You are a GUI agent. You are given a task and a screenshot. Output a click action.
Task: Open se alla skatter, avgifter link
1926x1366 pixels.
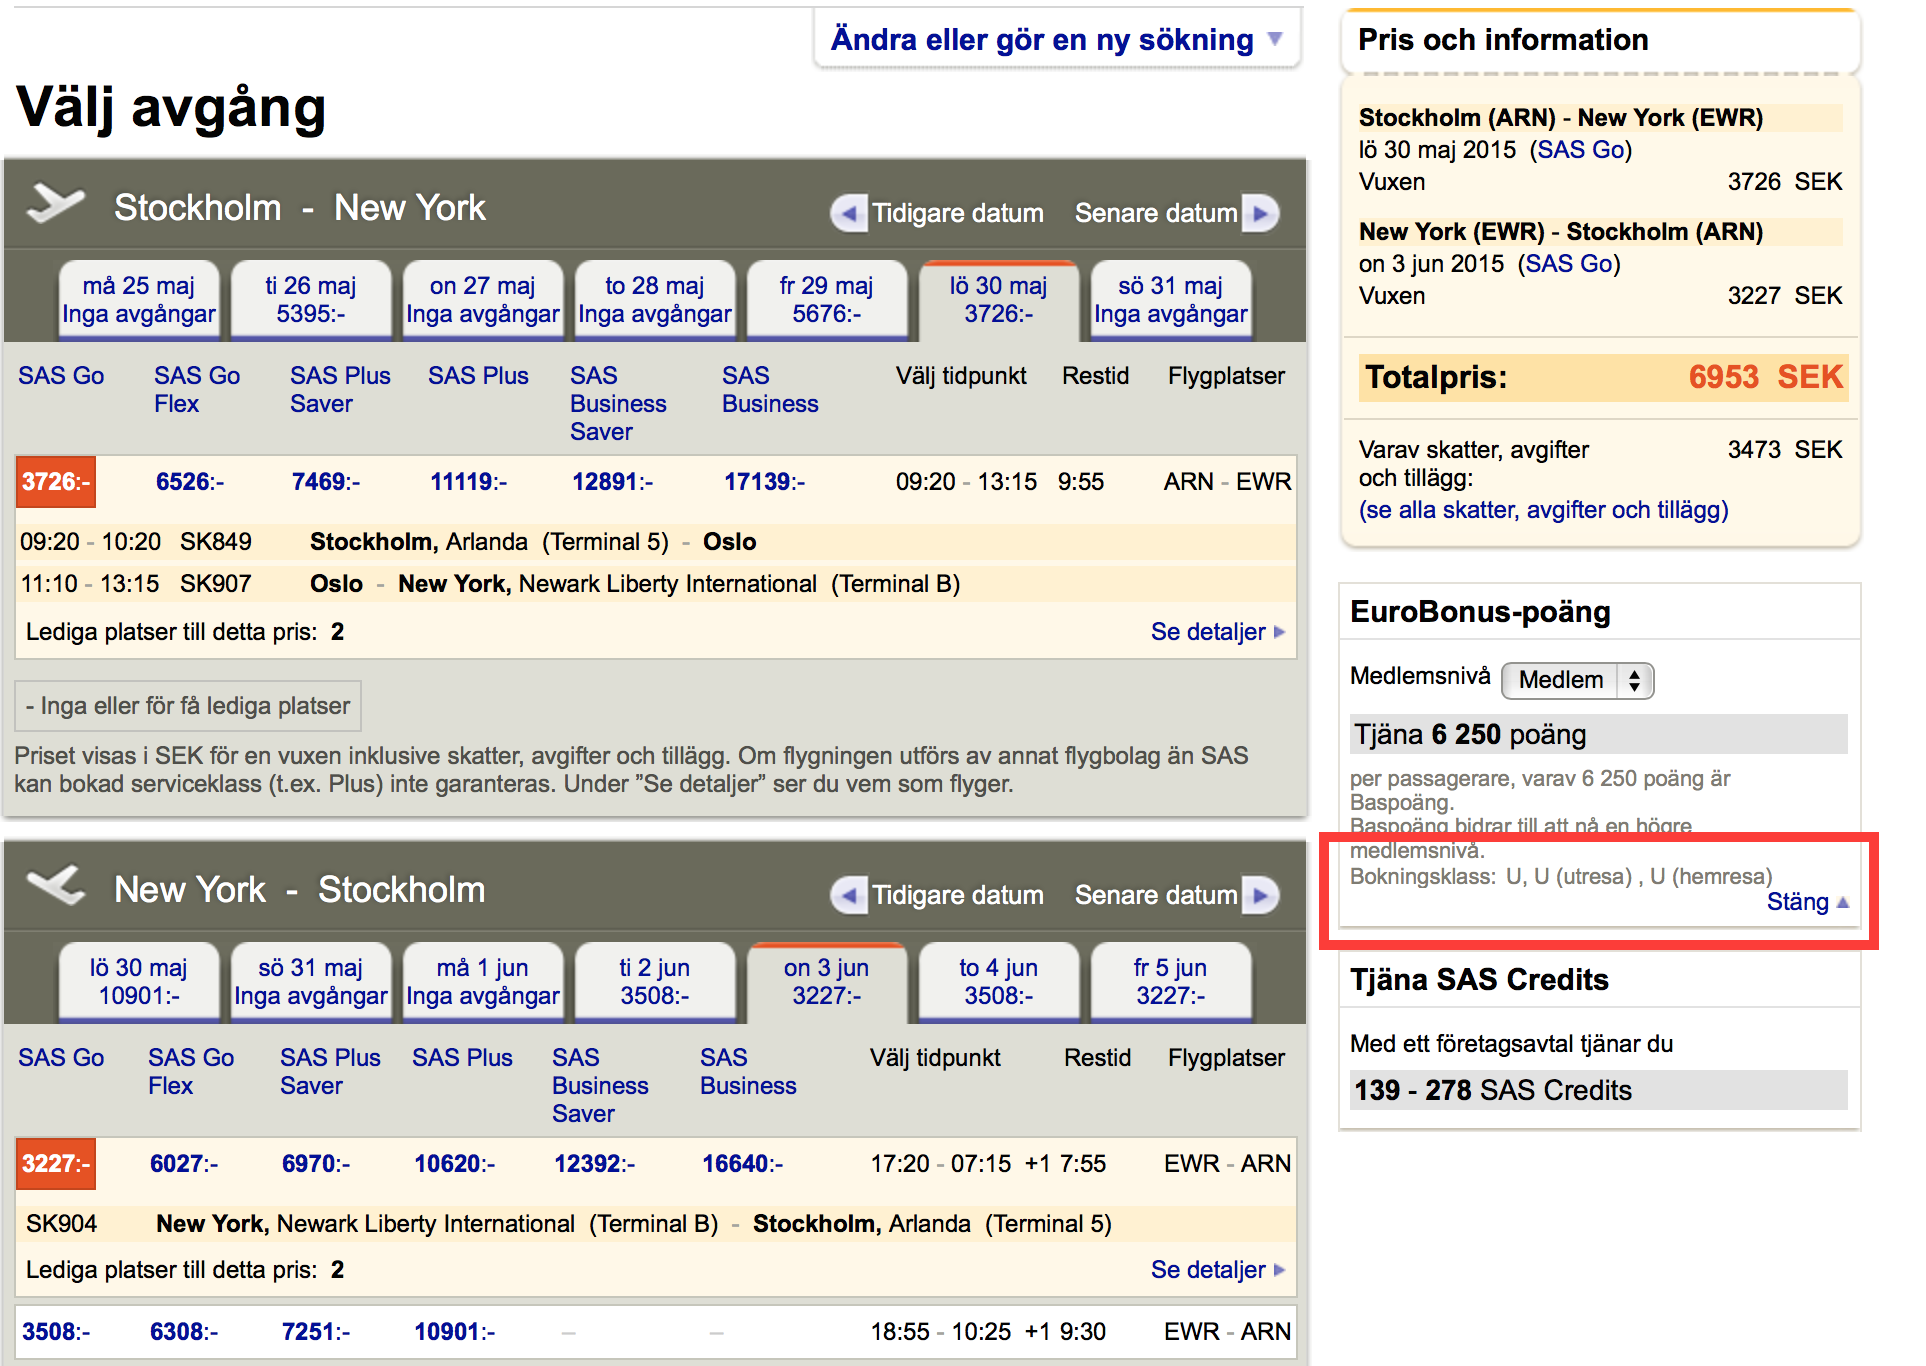(1542, 510)
